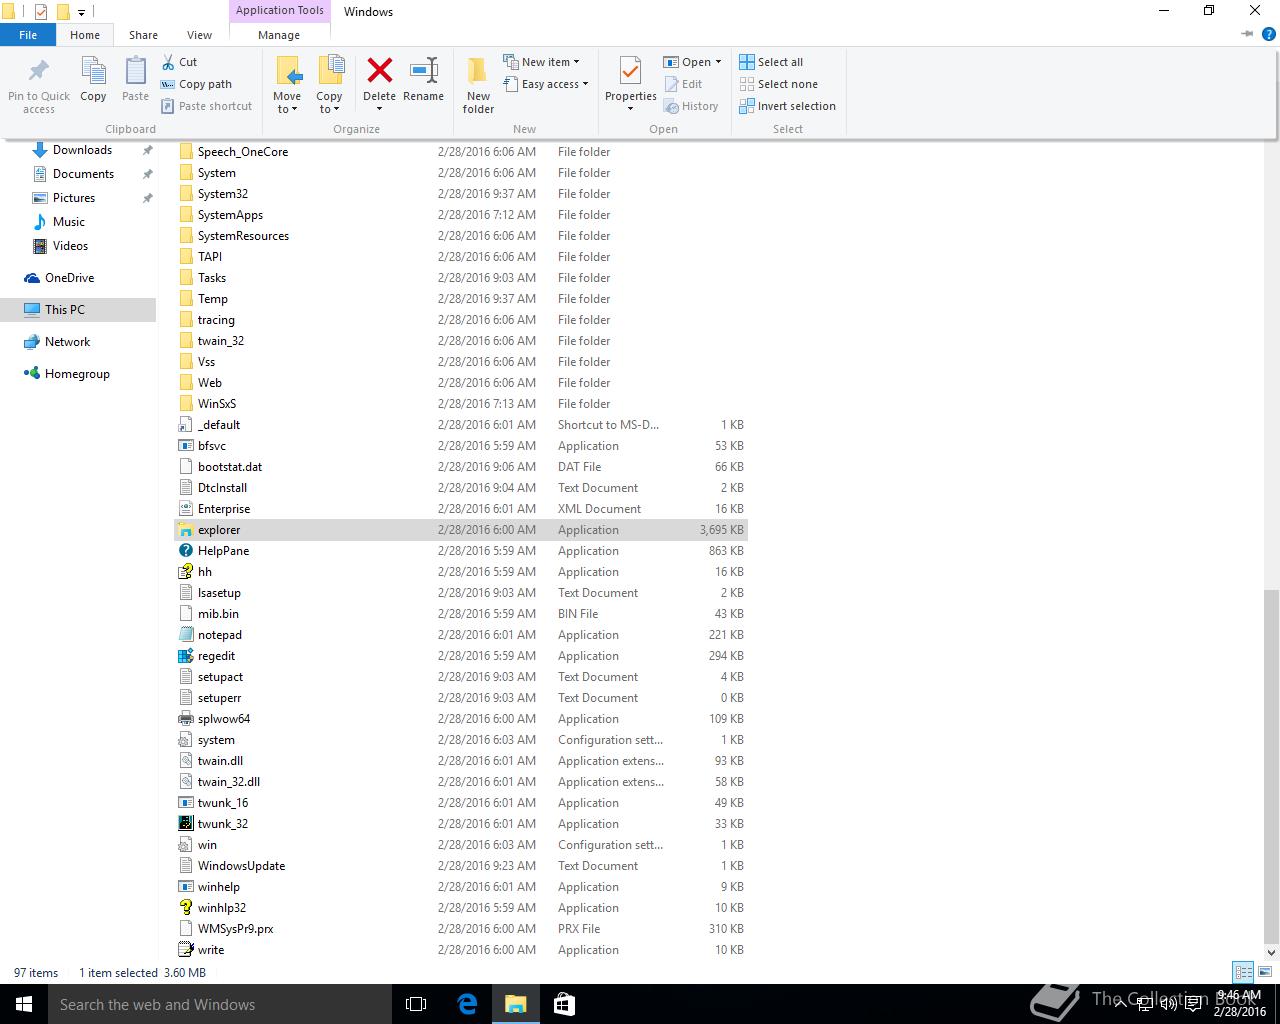Screen dimensions: 1280x1024
Task: Select the WindowsUpdate text document
Action: point(462,866)
